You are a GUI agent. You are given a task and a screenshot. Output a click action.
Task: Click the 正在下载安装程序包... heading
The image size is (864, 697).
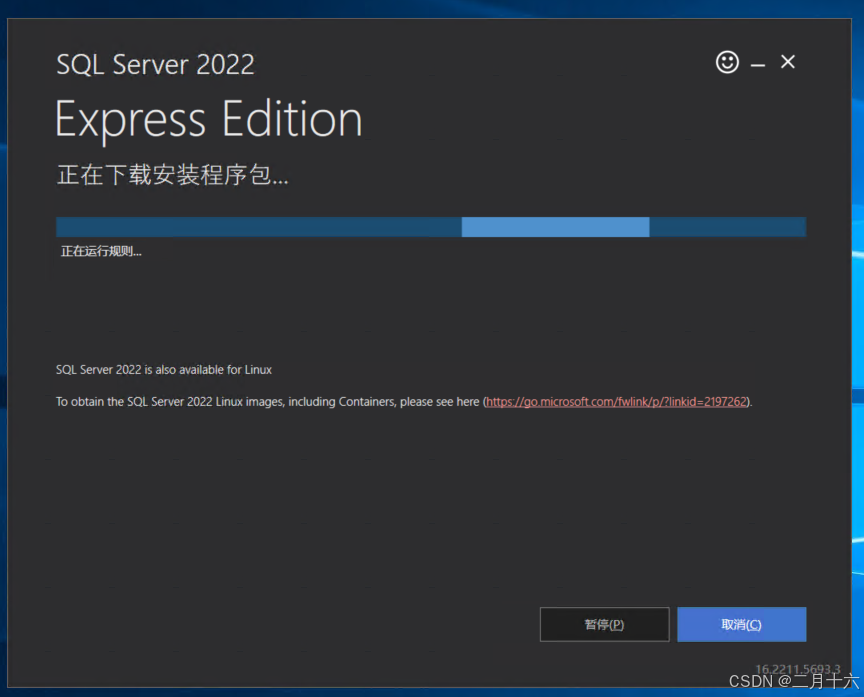[172, 175]
